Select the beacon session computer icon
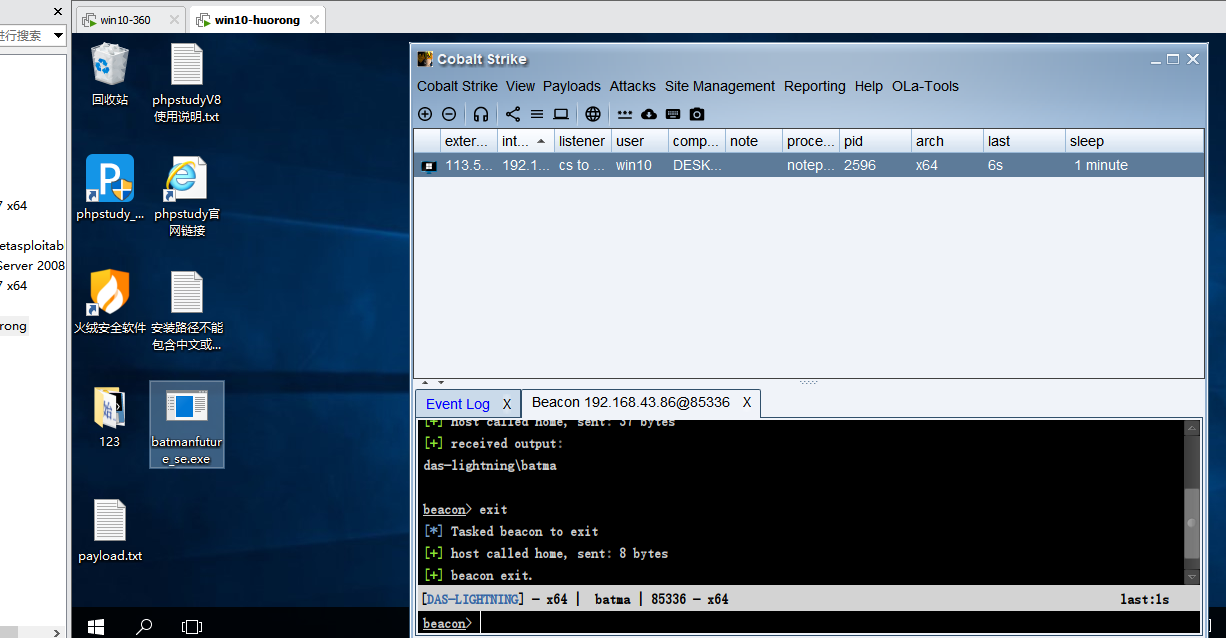Image resolution: width=1226 pixels, height=638 pixels. (428, 166)
